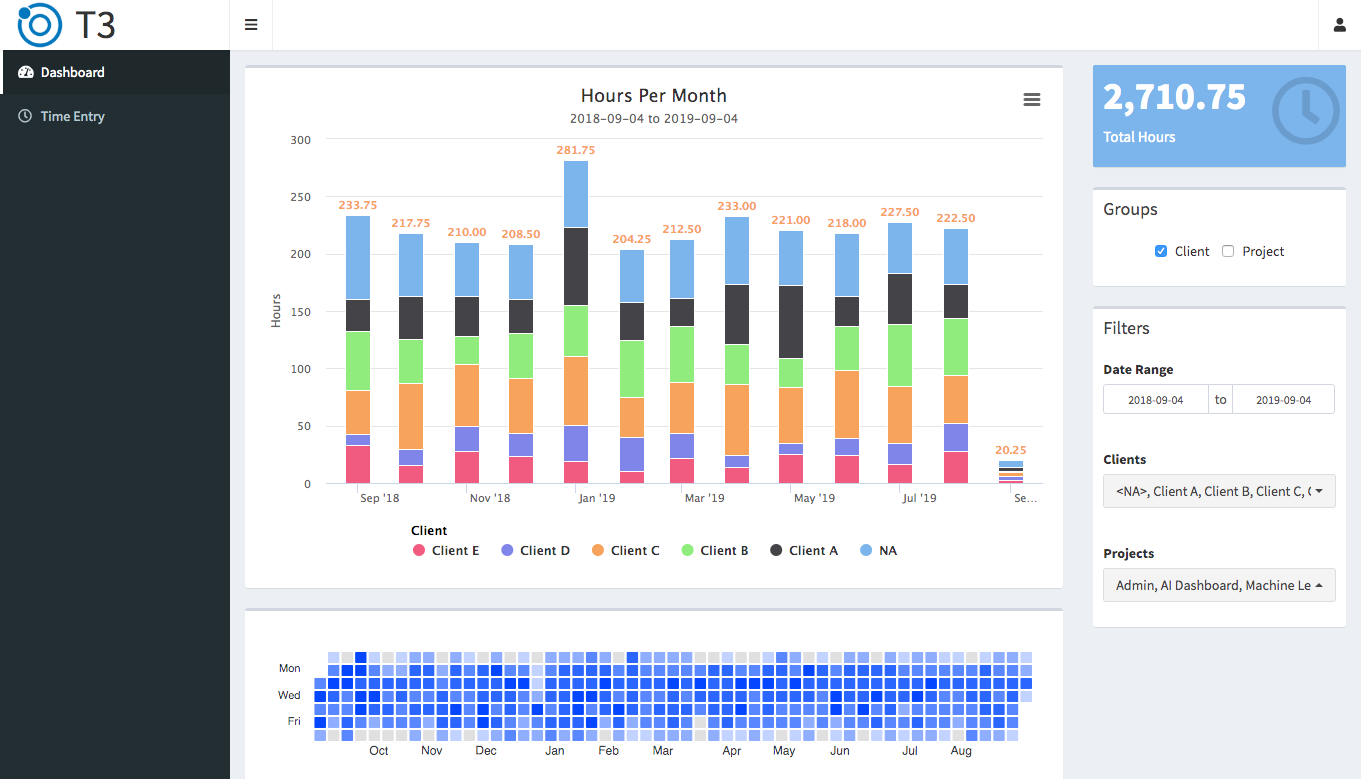This screenshot has width=1361, height=779.
Task: Click the Dashboard speedometer icon
Action: click(x=26, y=73)
